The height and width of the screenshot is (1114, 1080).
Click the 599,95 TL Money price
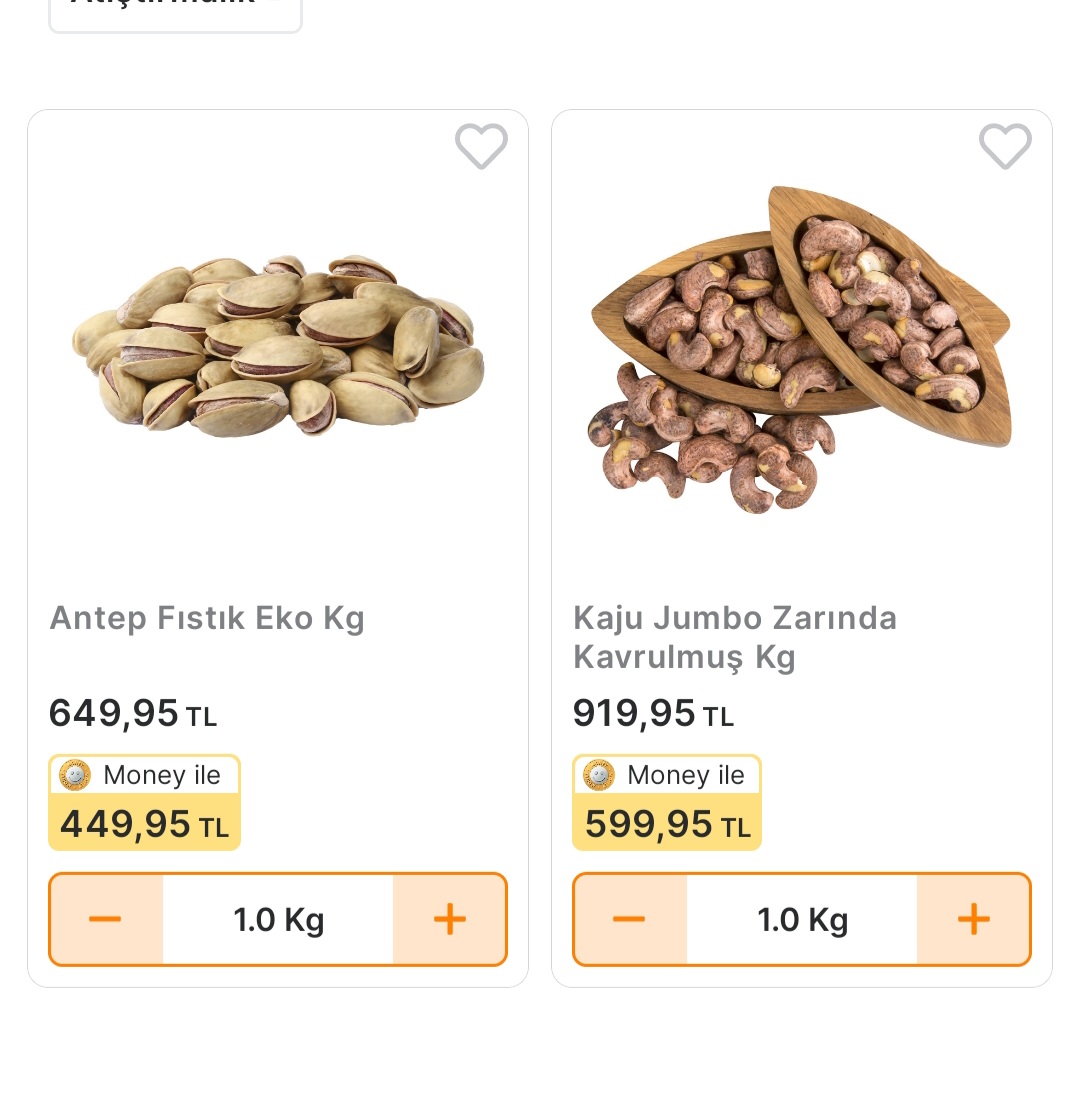667,825
